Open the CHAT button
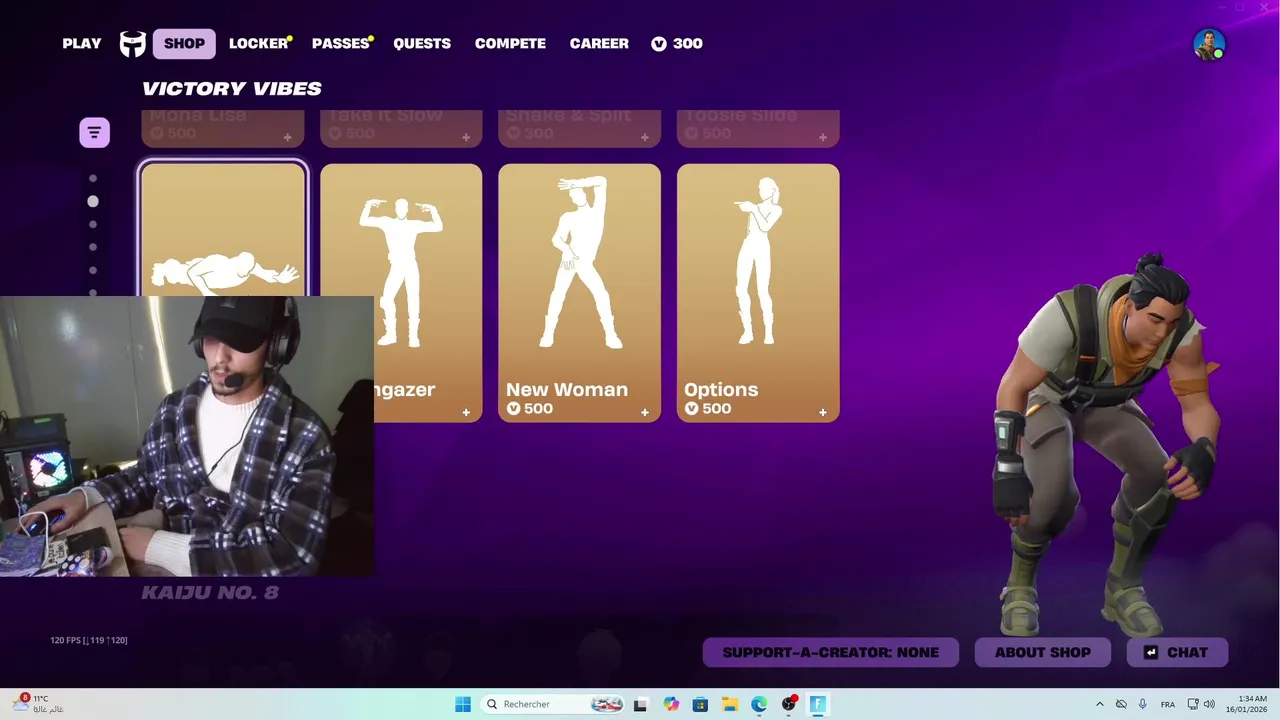This screenshot has height=720, width=1280. (x=1177, y=652)
